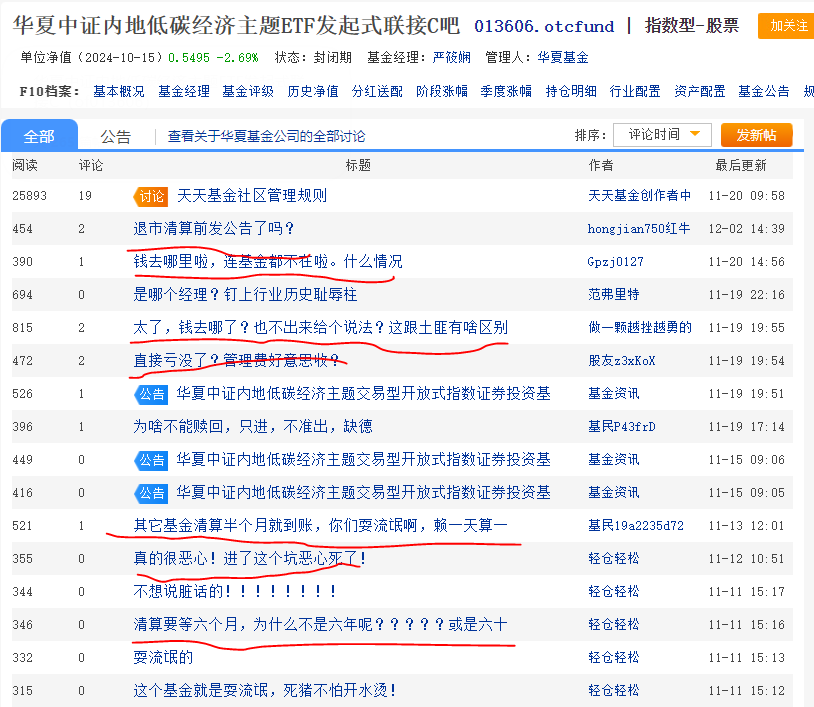Image resolution: width=814 pixels, height=707 pixels.
Task: Open the 行业配置 F10 link
Action: click(x=635, y=91)
